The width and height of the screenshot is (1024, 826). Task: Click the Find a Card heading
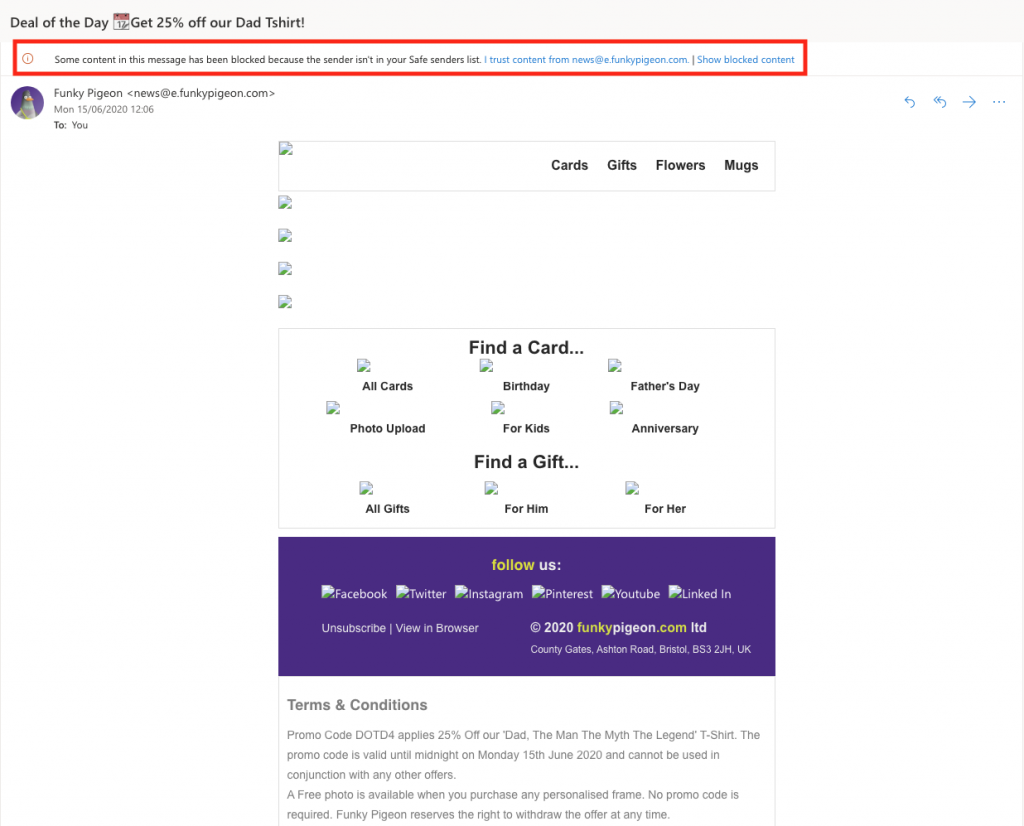pyautogui.click(x=526, y=347)
